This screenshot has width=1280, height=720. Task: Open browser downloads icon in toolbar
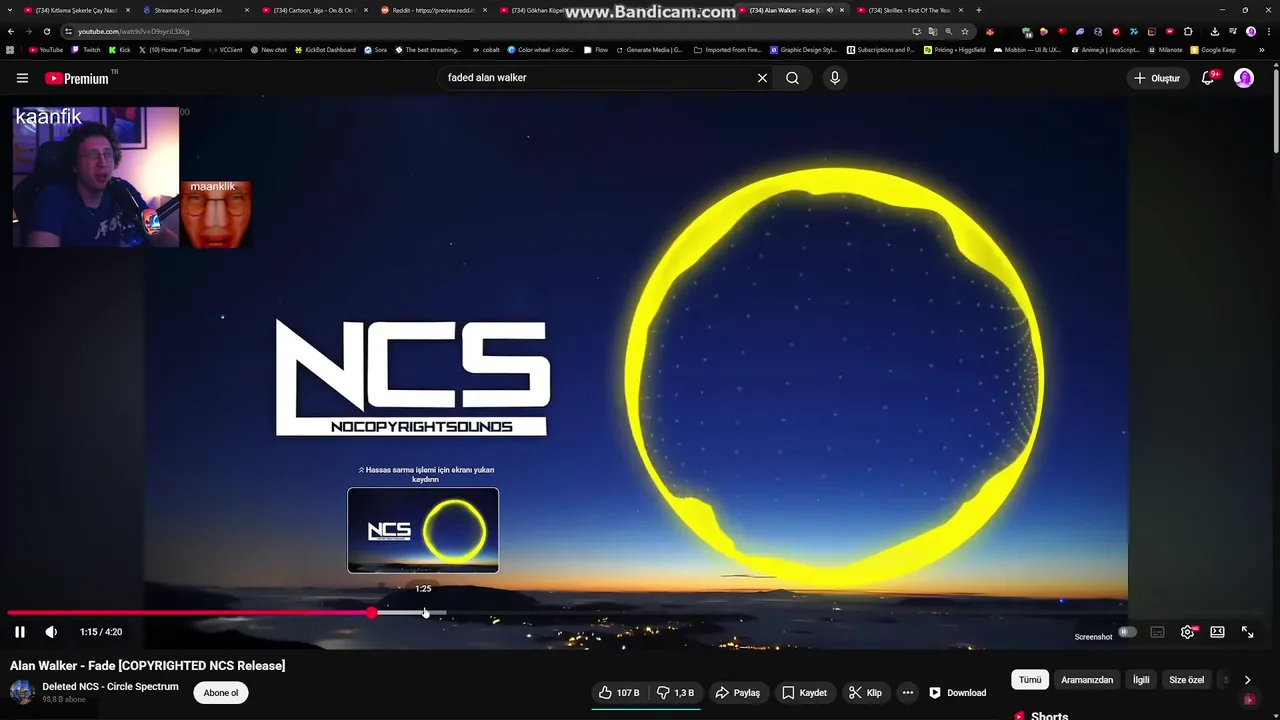click(1214, 31)
